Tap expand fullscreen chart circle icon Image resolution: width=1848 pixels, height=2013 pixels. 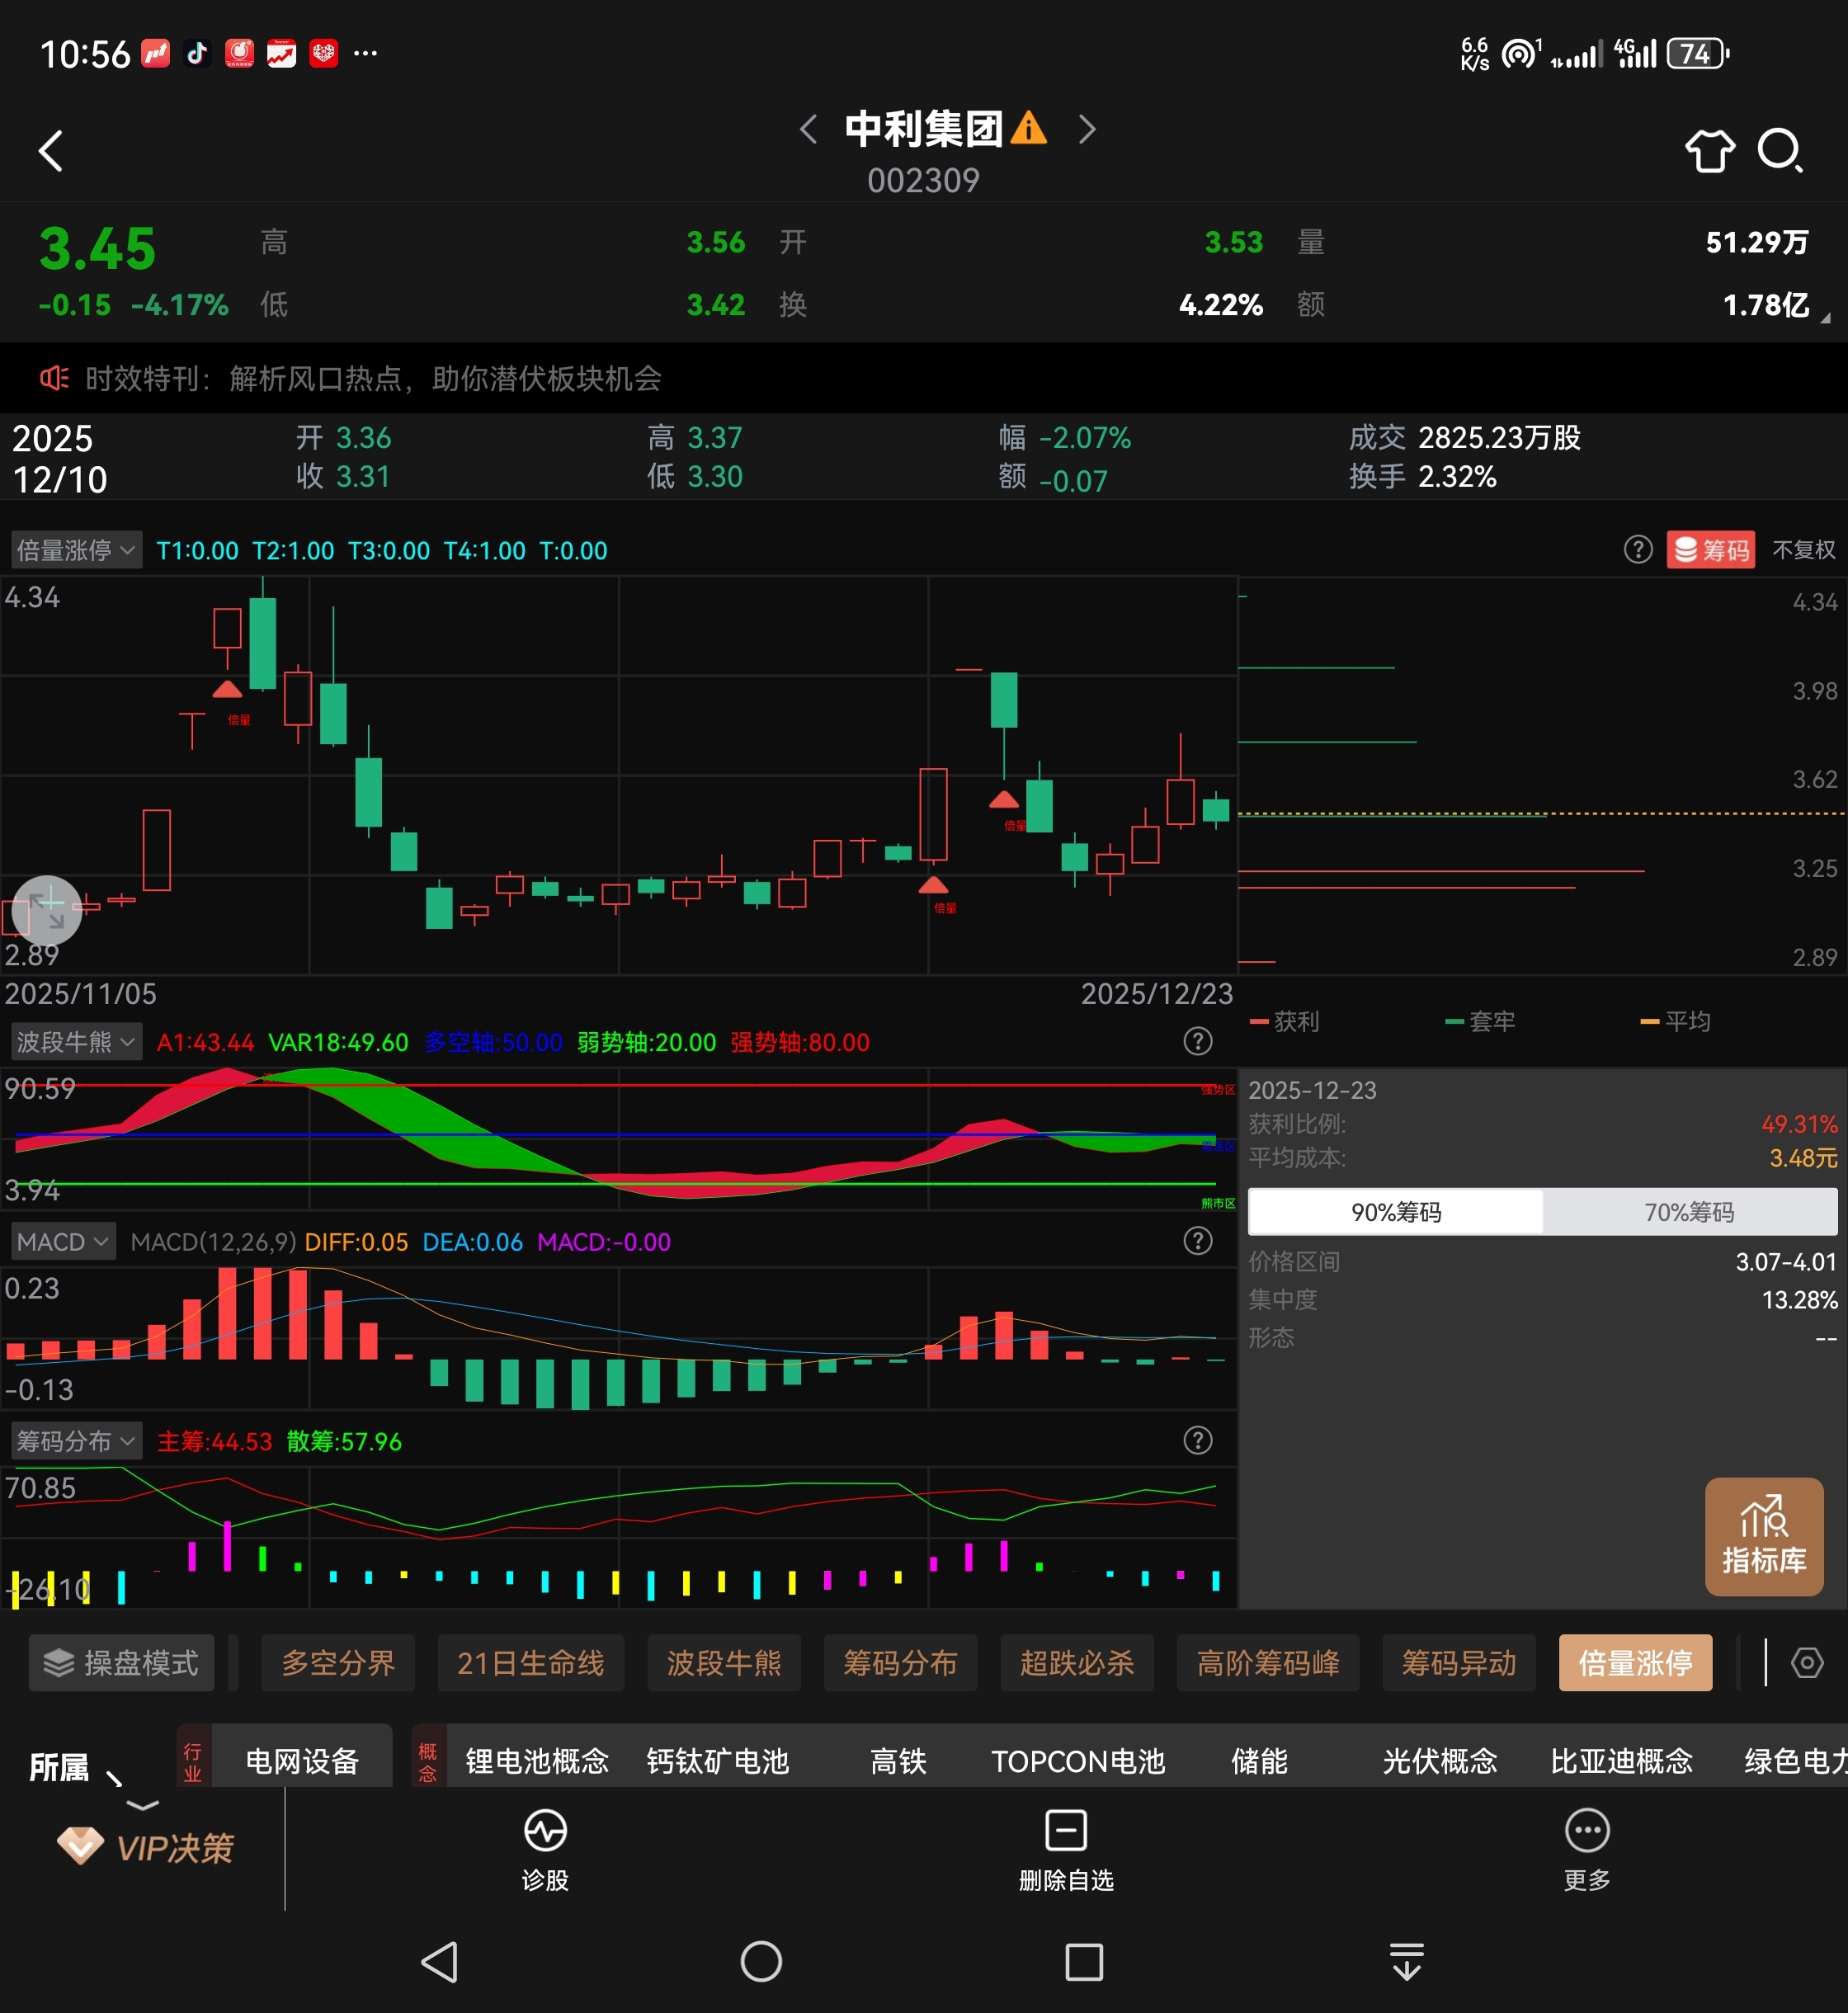point(47,910)
